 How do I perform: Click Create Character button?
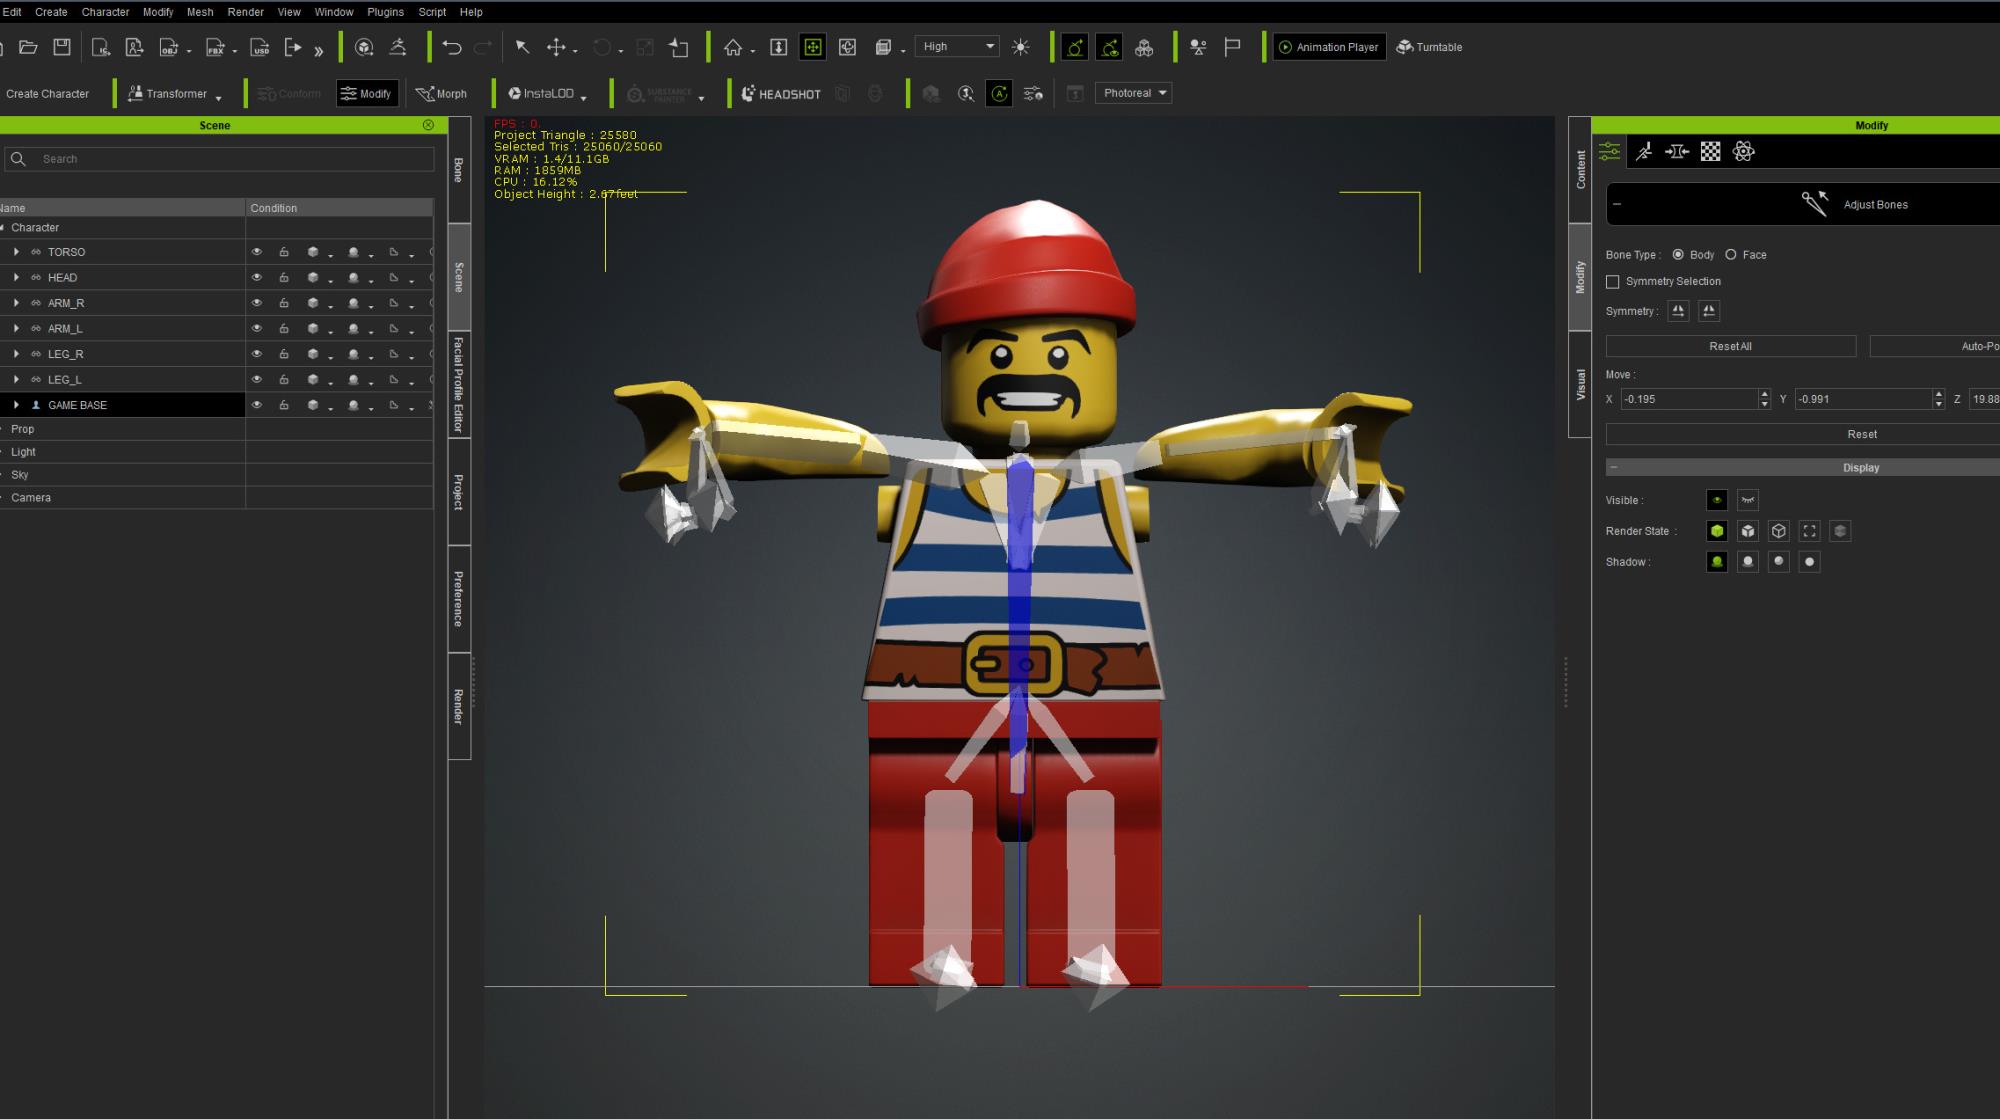[x=47, y=93]
